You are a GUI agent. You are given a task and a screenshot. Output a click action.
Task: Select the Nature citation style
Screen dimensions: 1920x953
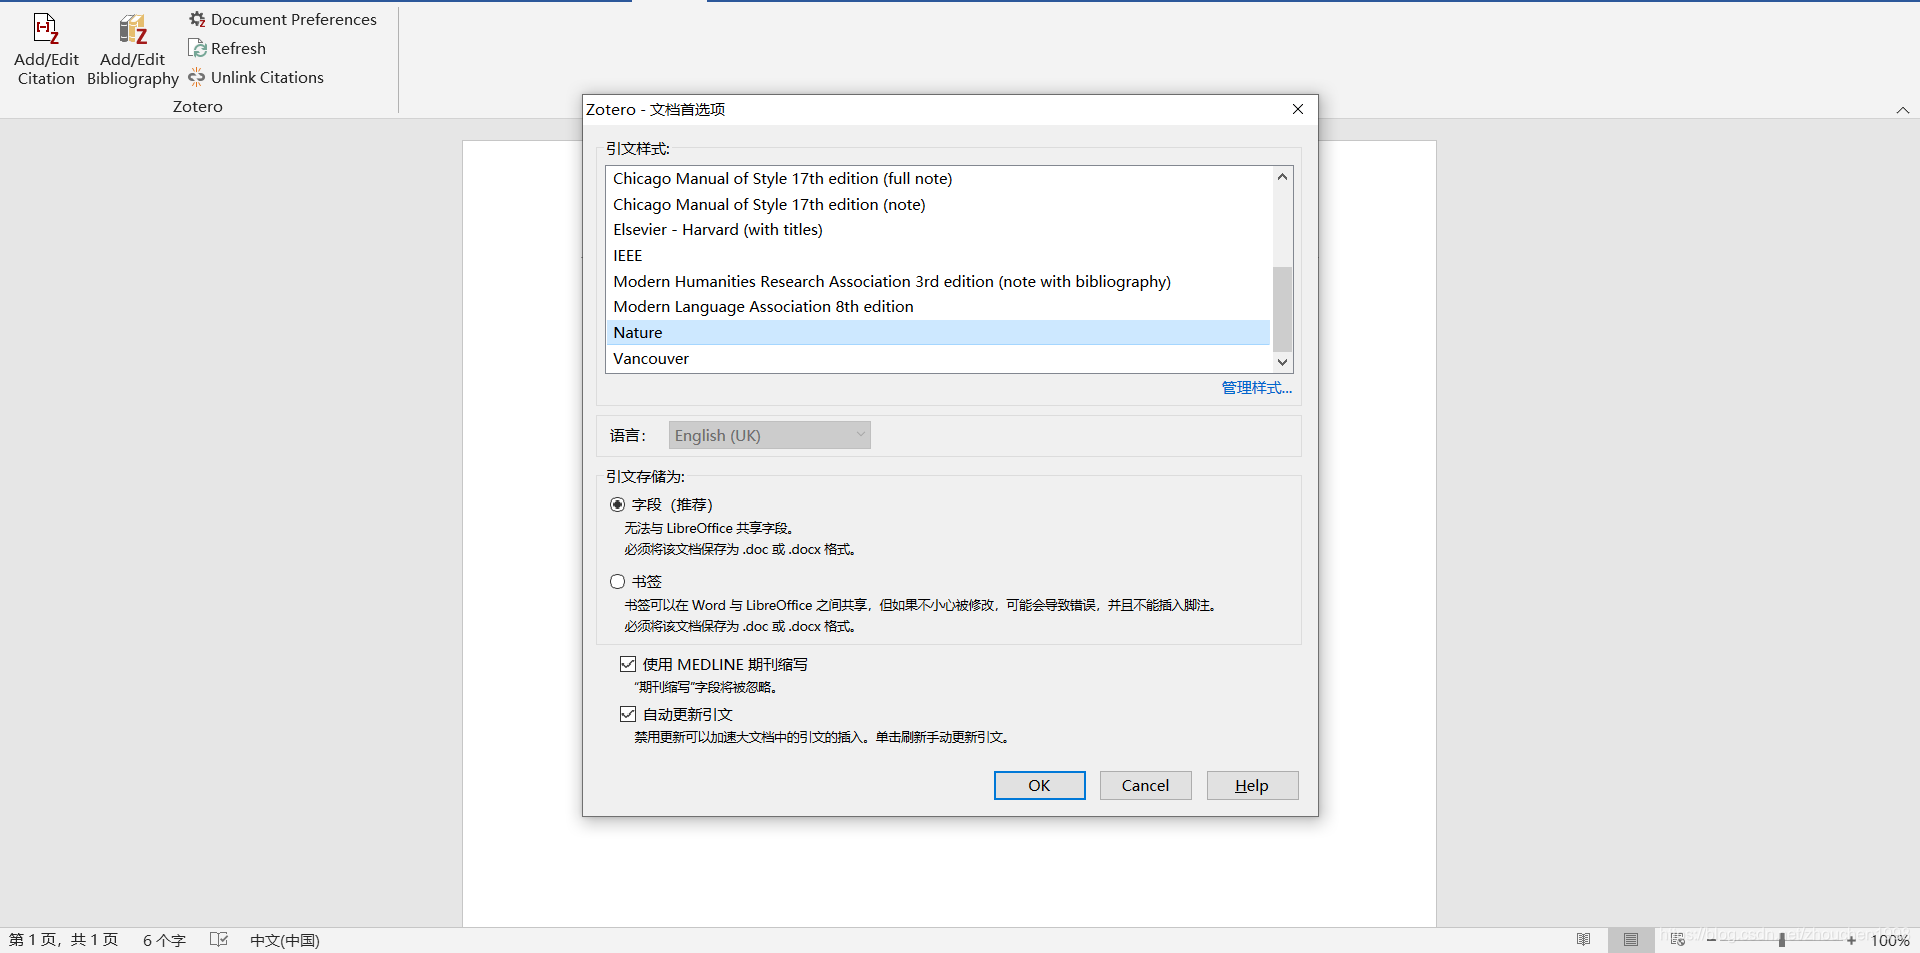click(x=938, y=332)
